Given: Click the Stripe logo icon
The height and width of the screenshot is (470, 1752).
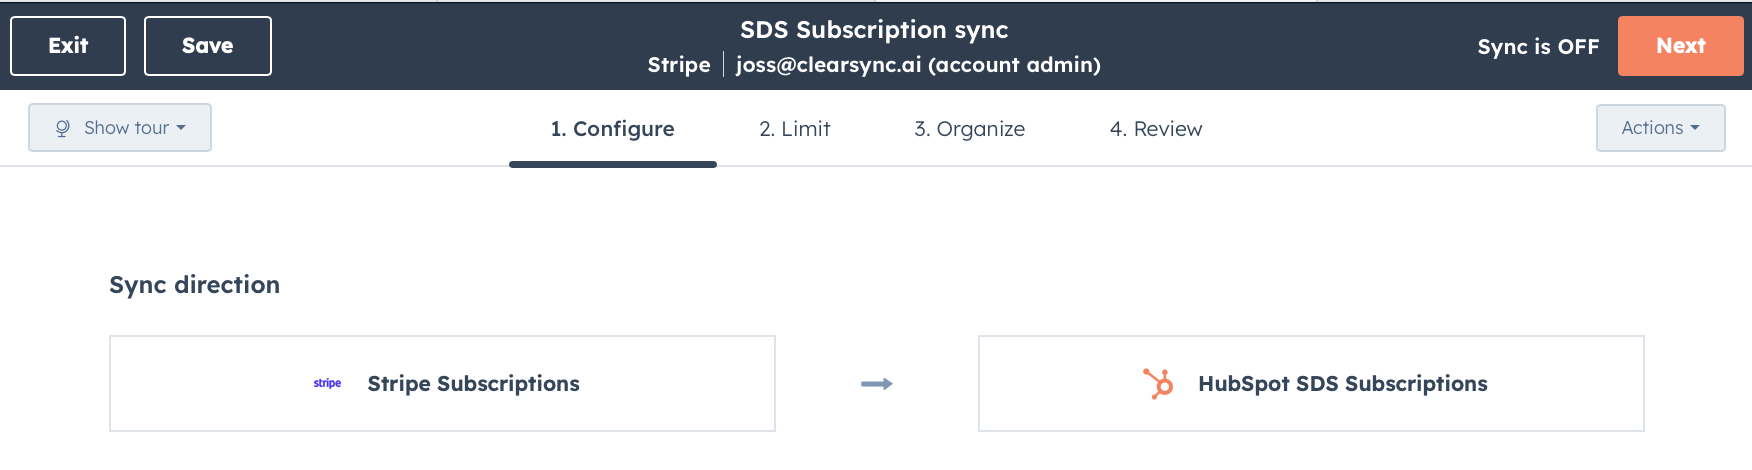Looking at the screenshot, I should coord(327,384).
